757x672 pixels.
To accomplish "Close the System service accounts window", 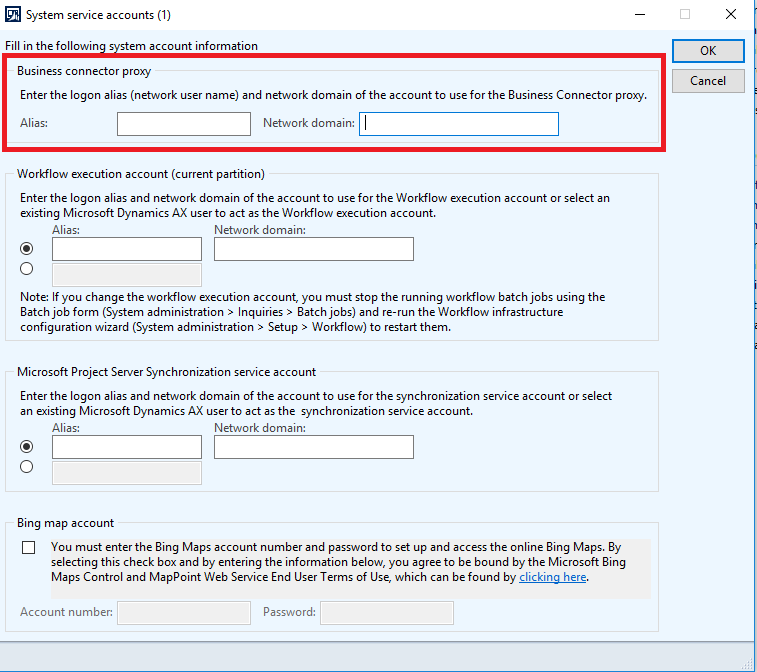I will 731,14.
